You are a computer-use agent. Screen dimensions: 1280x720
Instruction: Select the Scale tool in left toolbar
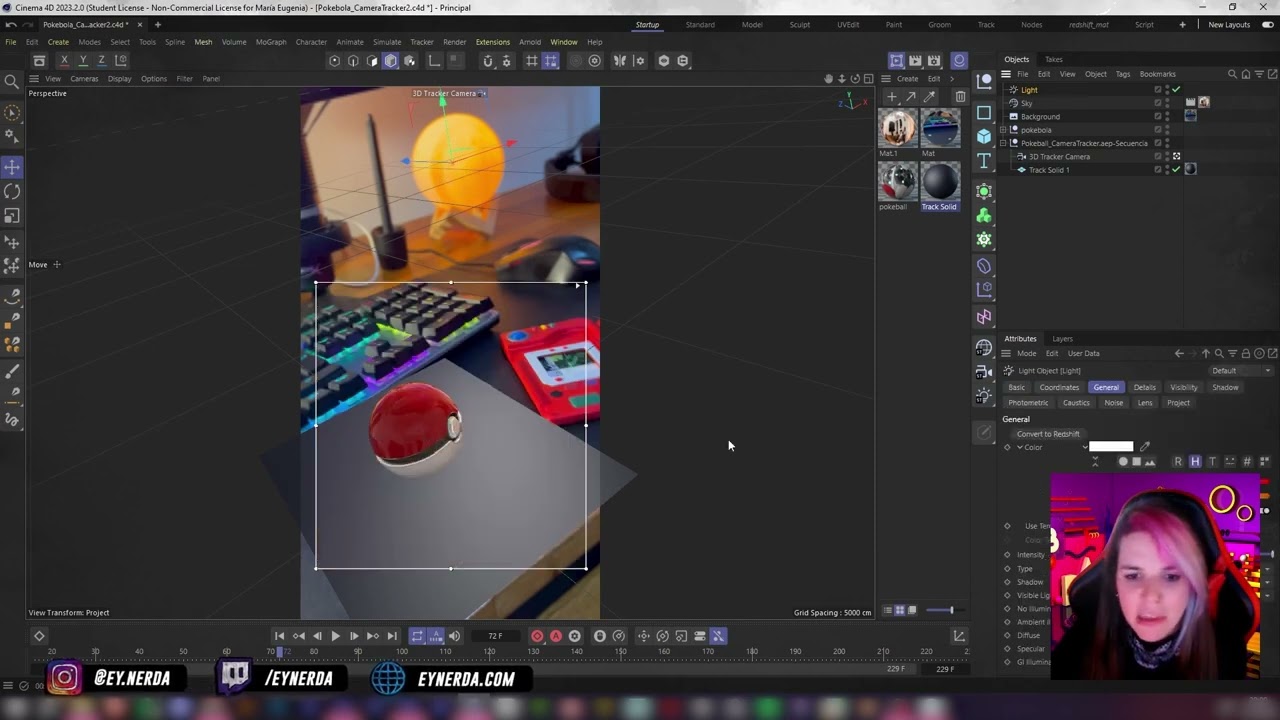coord(12,216)
